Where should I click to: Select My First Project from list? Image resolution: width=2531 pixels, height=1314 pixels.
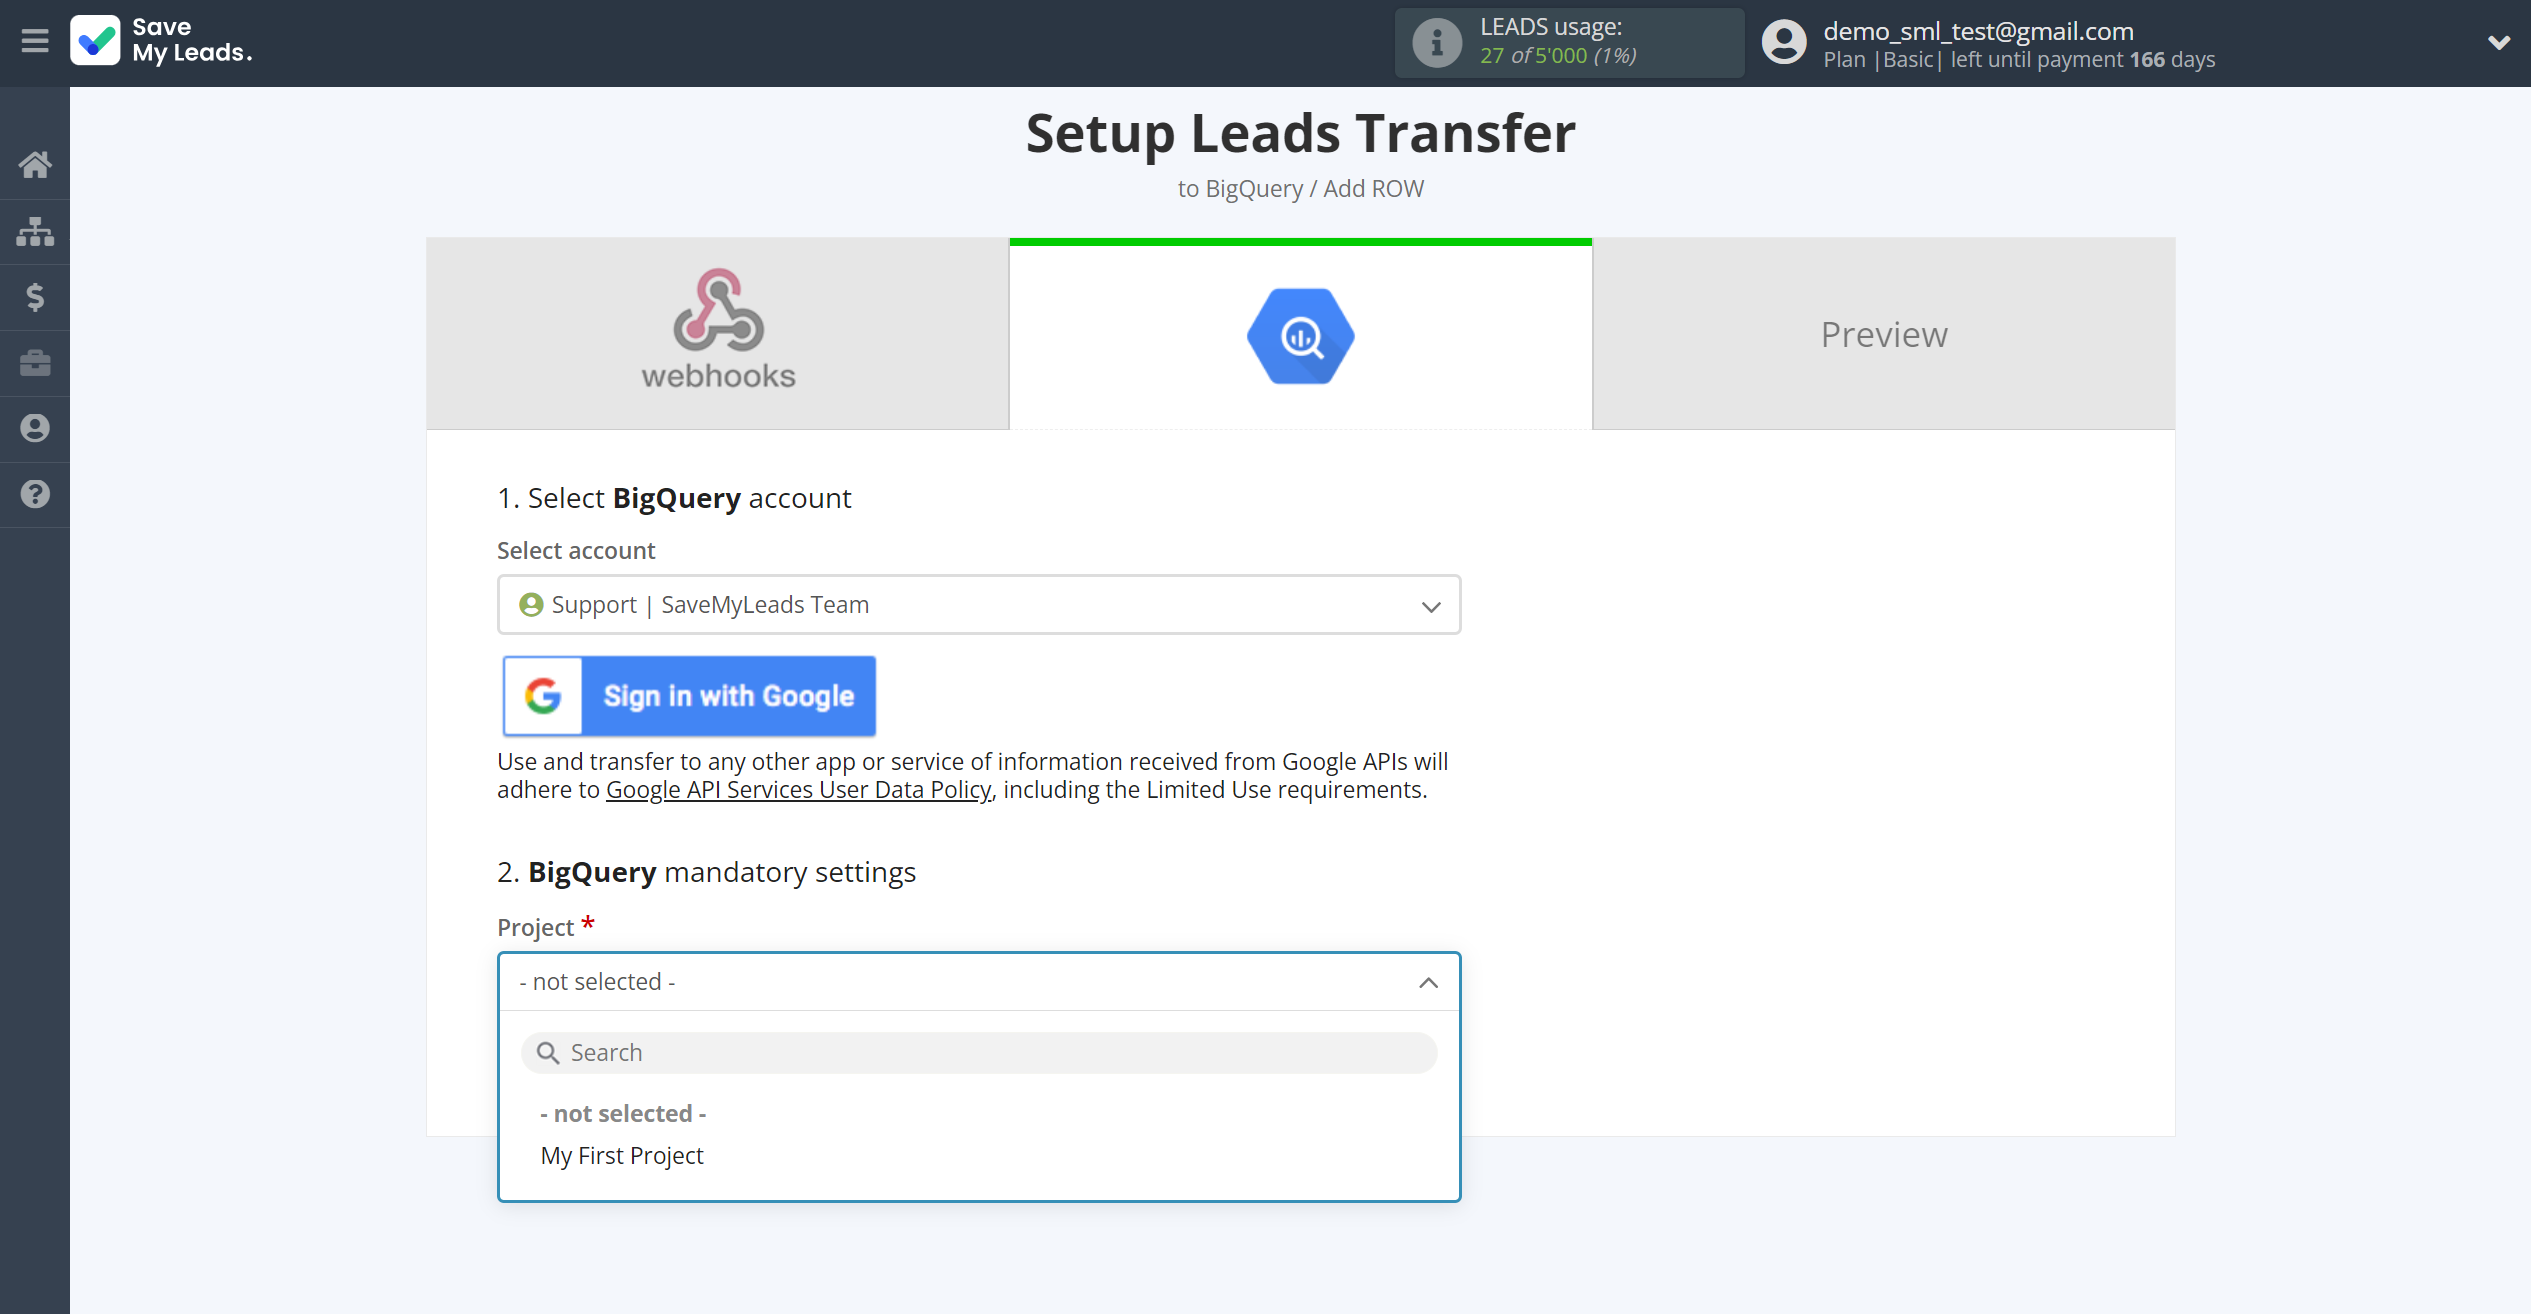(x=623, y=1155)
